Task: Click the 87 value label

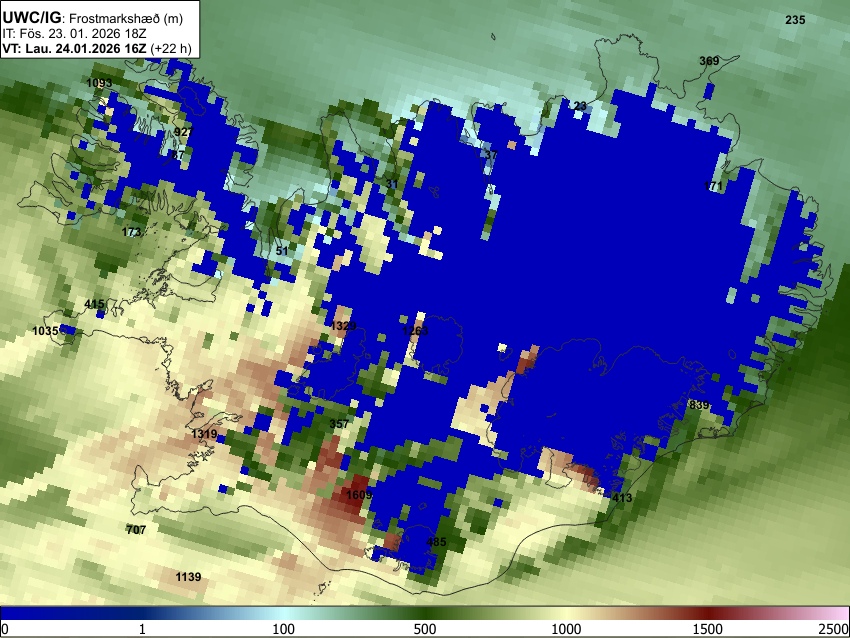Action: [178, 155]
